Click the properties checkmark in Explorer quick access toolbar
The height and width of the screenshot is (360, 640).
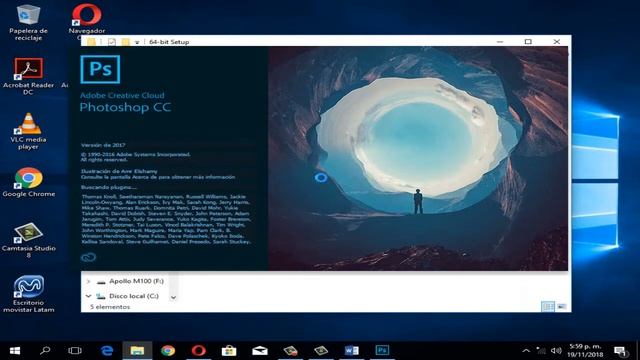[111, 42]
